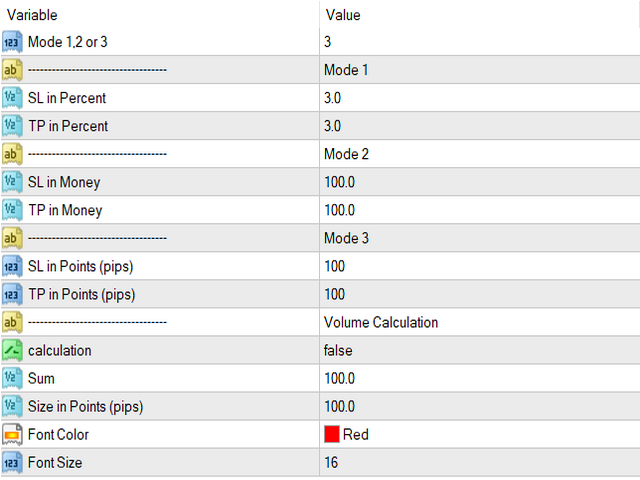
Task: Edit the Font Size value 16
Action: coord(480,463)
